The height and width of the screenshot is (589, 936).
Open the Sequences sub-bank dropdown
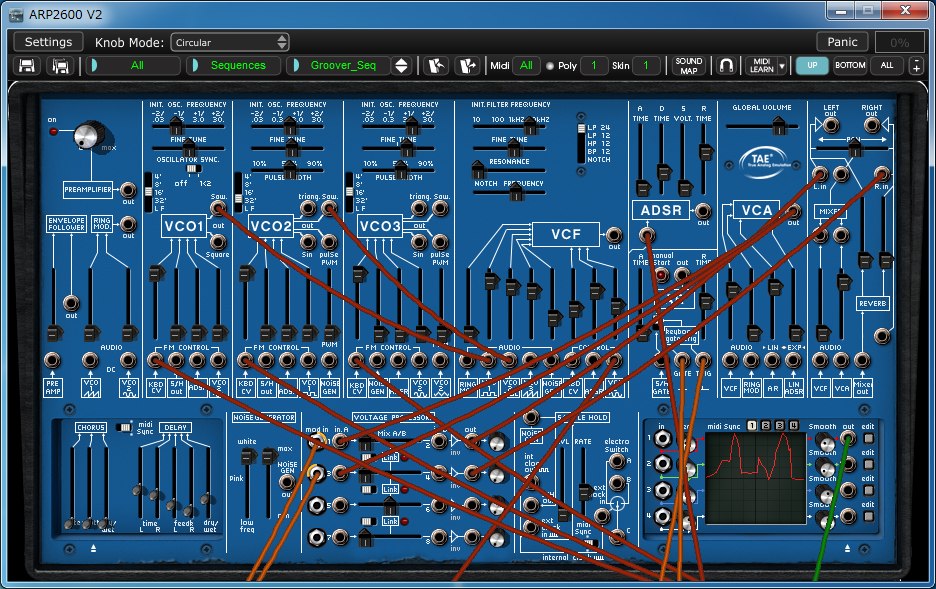(x=233, y=66)
